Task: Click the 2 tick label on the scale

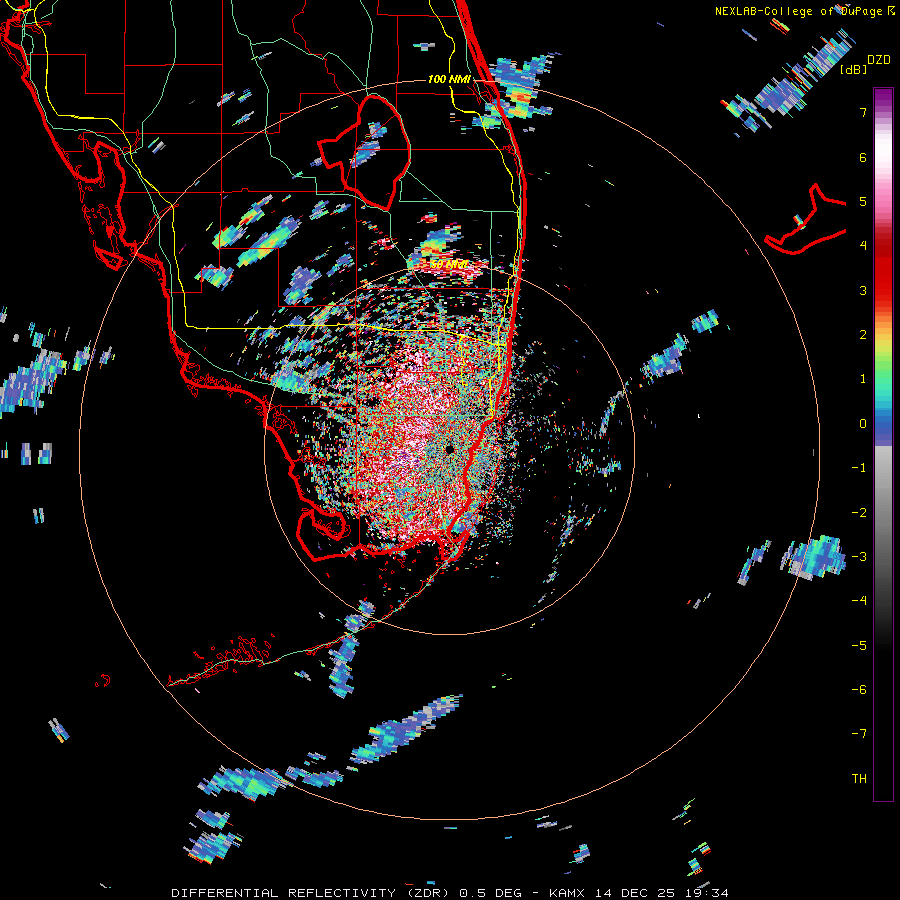Action: click(x=863, y=335)
